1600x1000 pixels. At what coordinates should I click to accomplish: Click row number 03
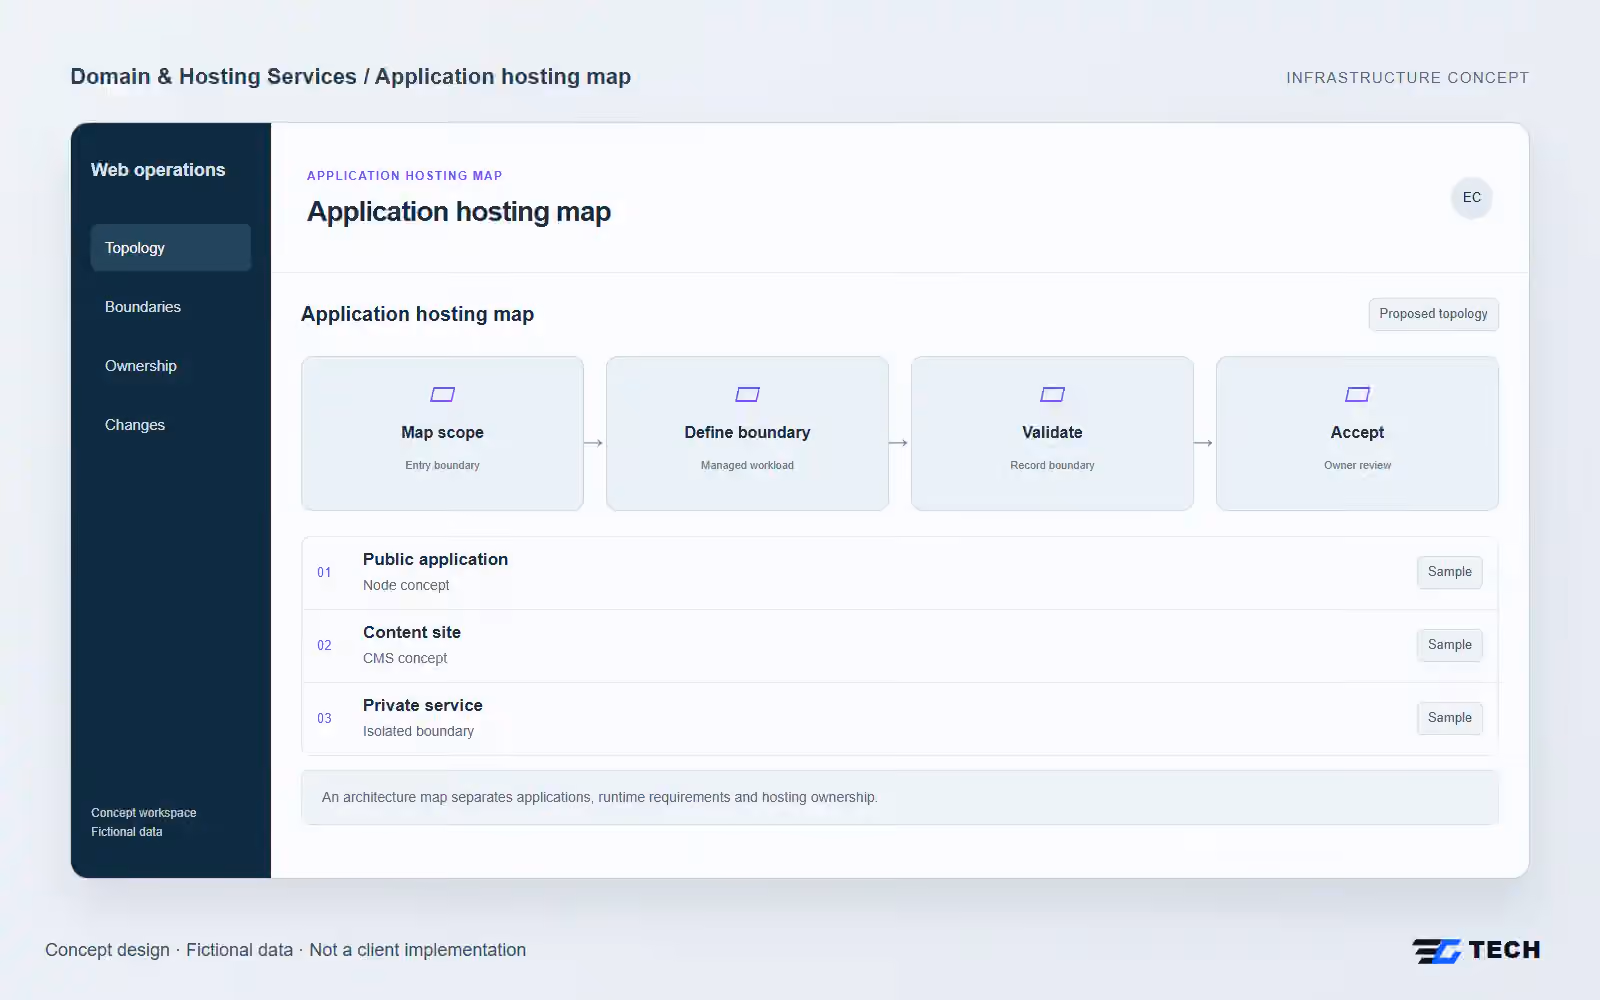(324, 718)
